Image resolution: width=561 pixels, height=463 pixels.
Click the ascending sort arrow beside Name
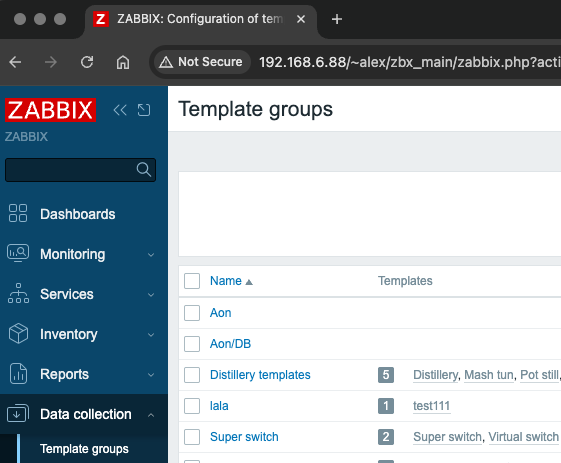pyautogui.click(x=249, y=282)
